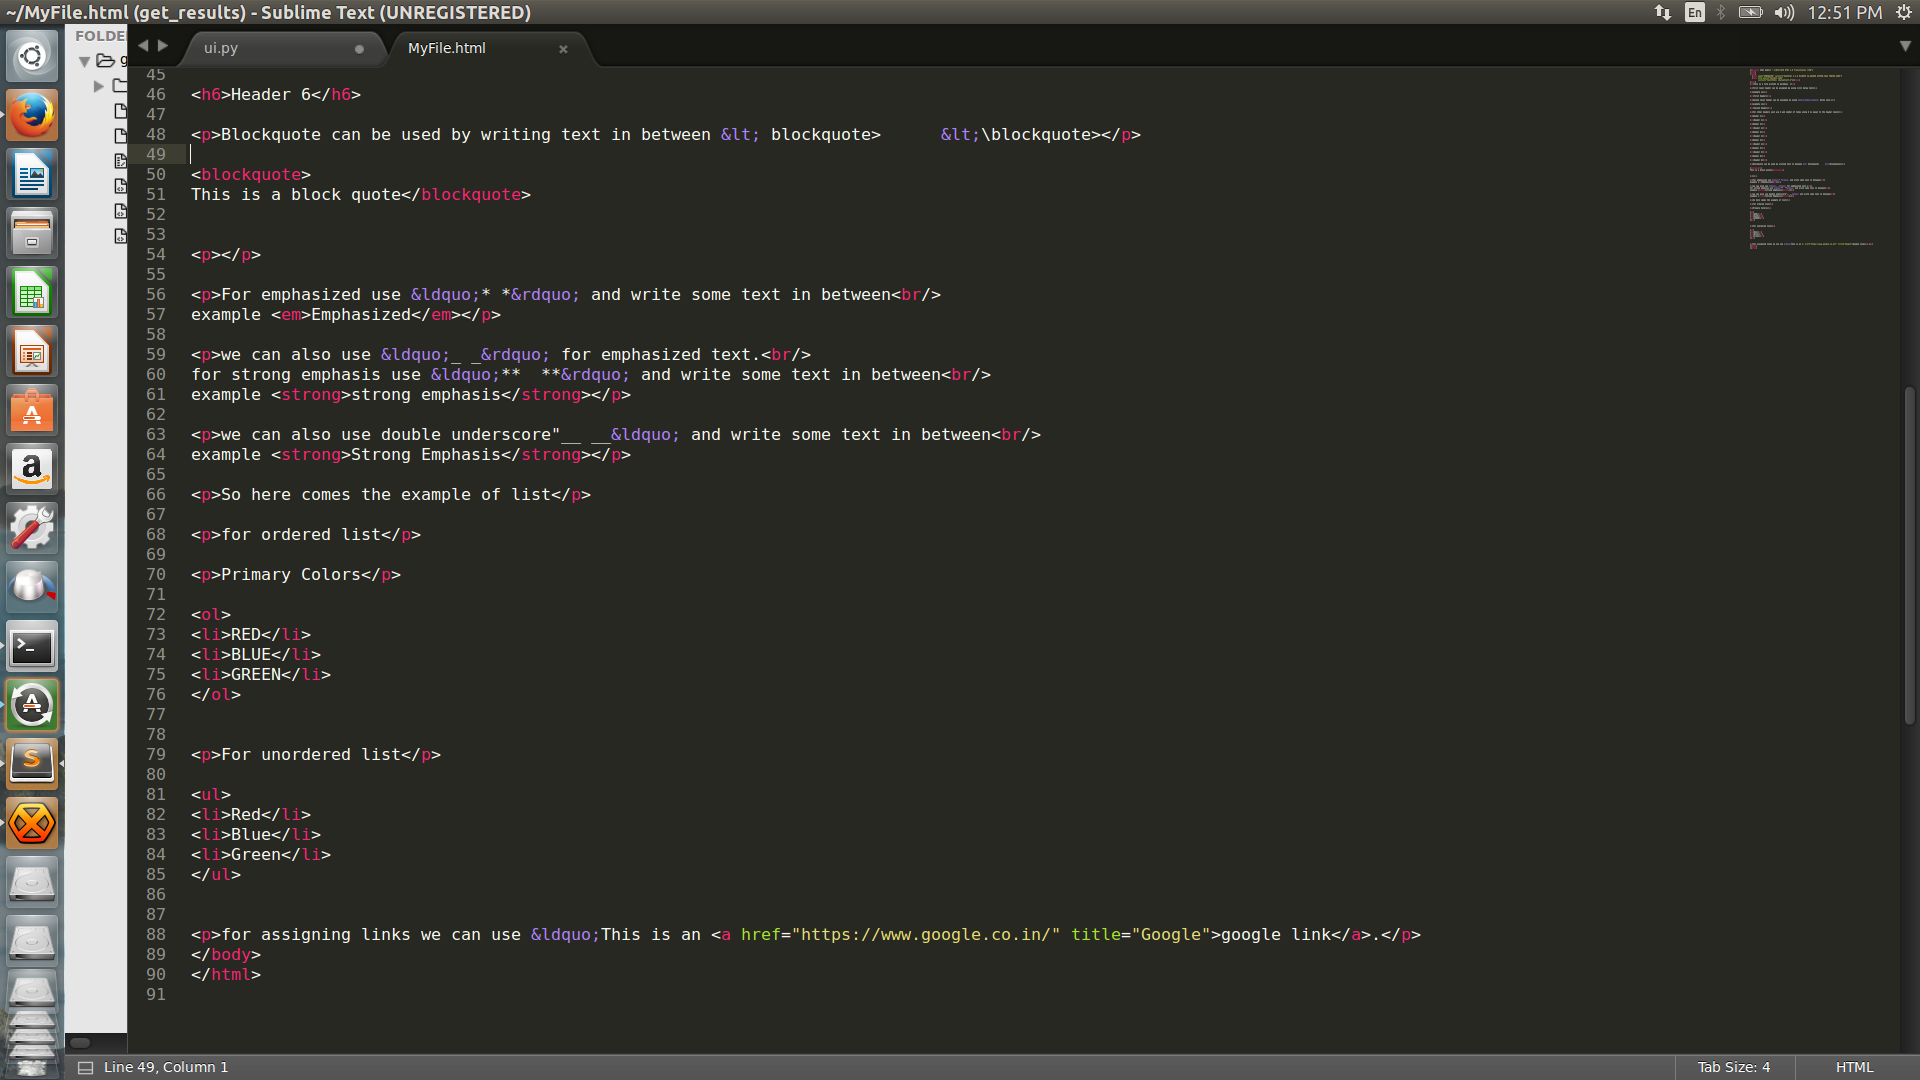1920x1080 pixels.
Task: Click the closing html tag
Action: pyautogui.click(x=226, y=975)
